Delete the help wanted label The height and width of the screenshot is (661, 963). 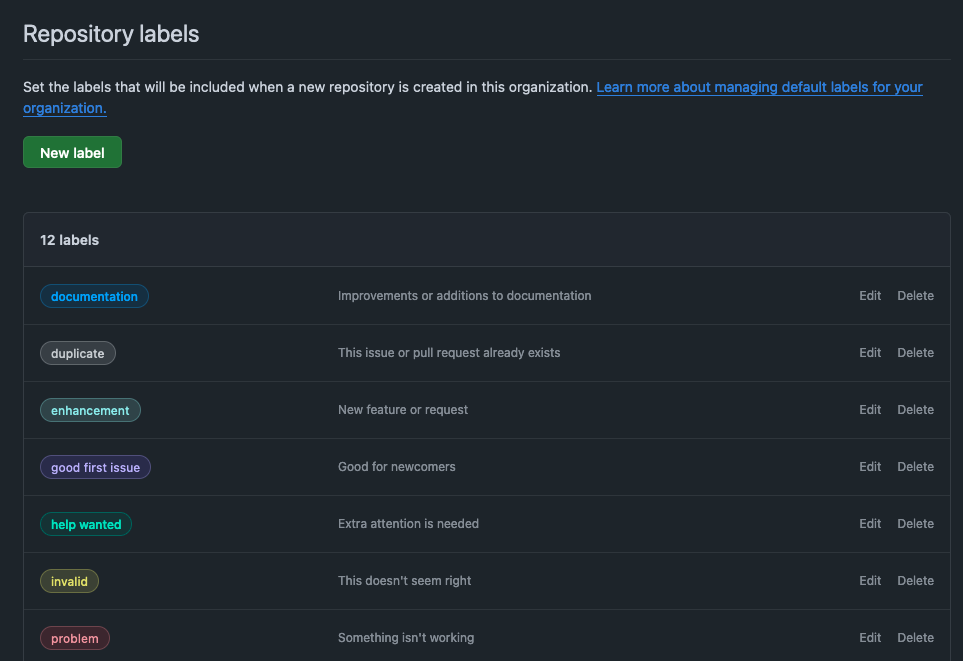(x=915, y=524)
